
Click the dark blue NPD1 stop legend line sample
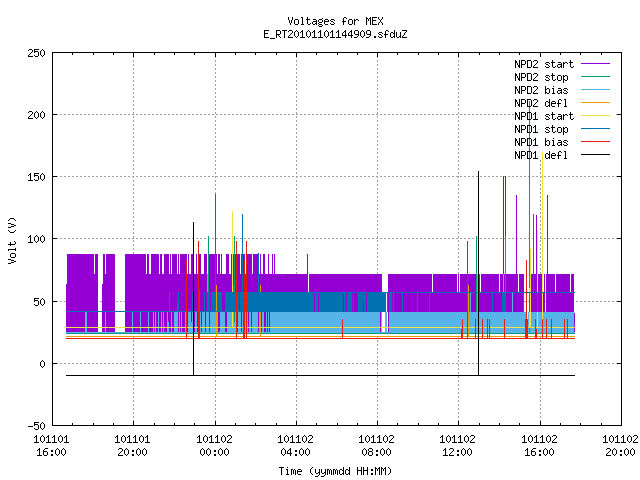pos(596,129)
